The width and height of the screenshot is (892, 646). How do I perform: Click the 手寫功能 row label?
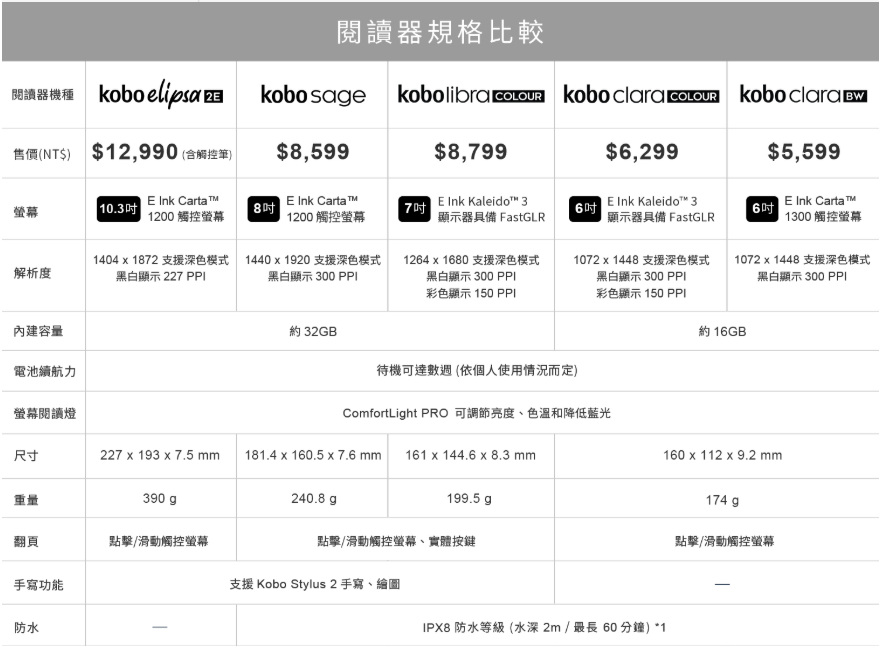coord(39,585)
